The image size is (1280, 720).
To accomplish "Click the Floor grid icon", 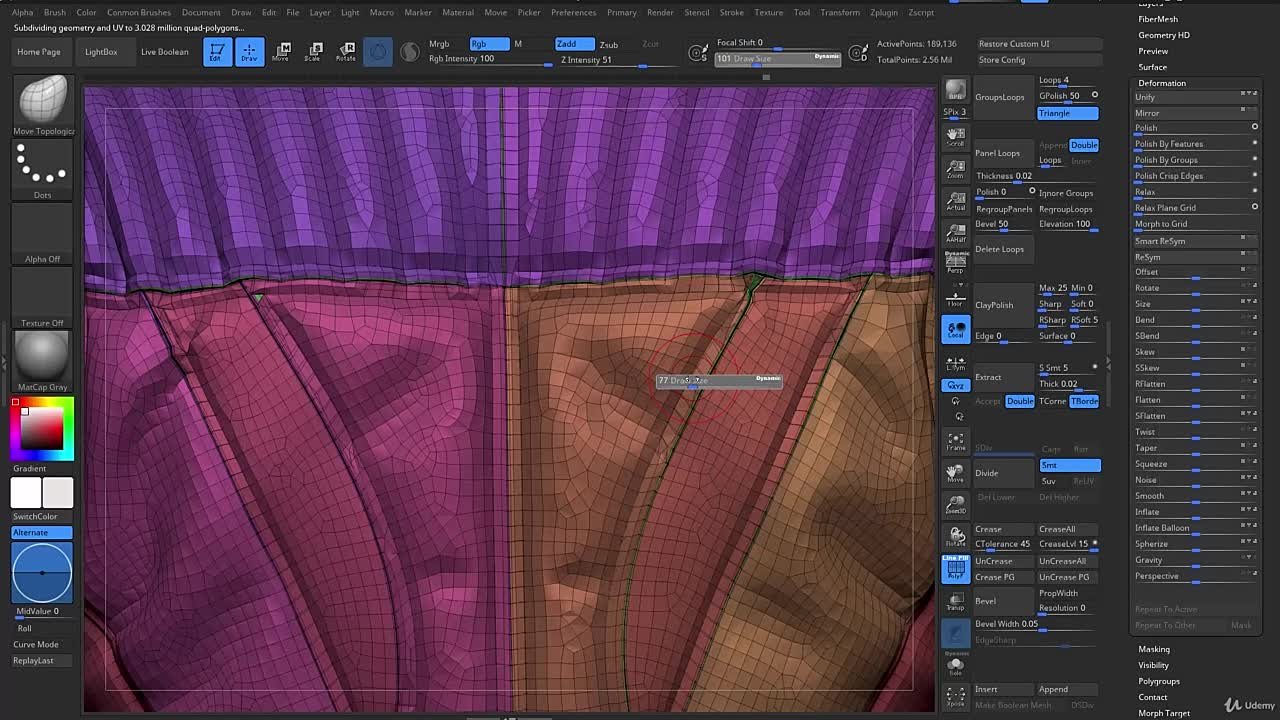I will pos(956,297).
